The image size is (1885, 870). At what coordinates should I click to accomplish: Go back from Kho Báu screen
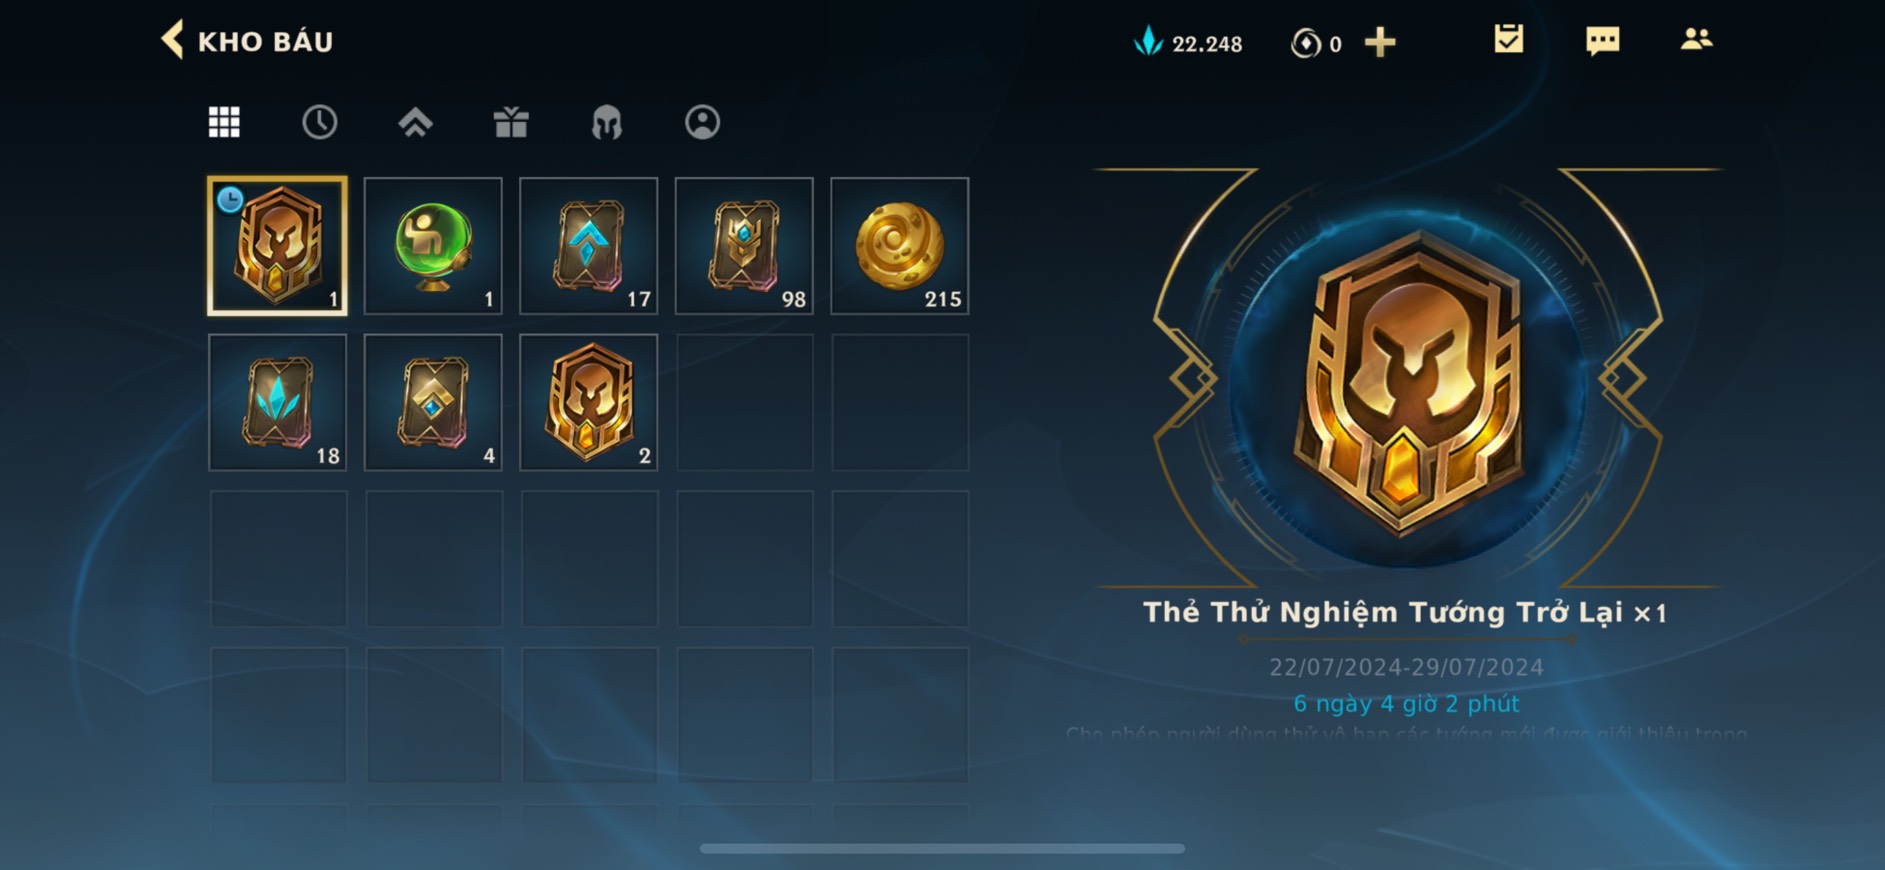173,41
